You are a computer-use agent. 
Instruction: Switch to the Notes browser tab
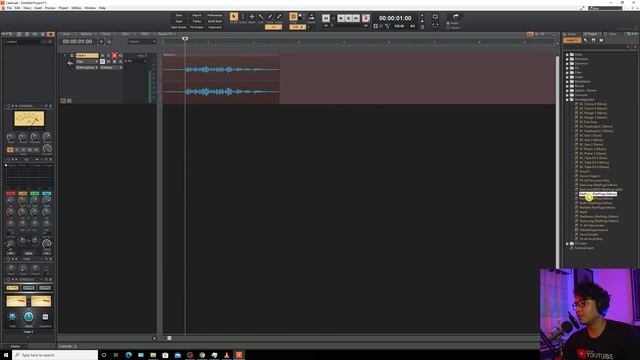612,34
